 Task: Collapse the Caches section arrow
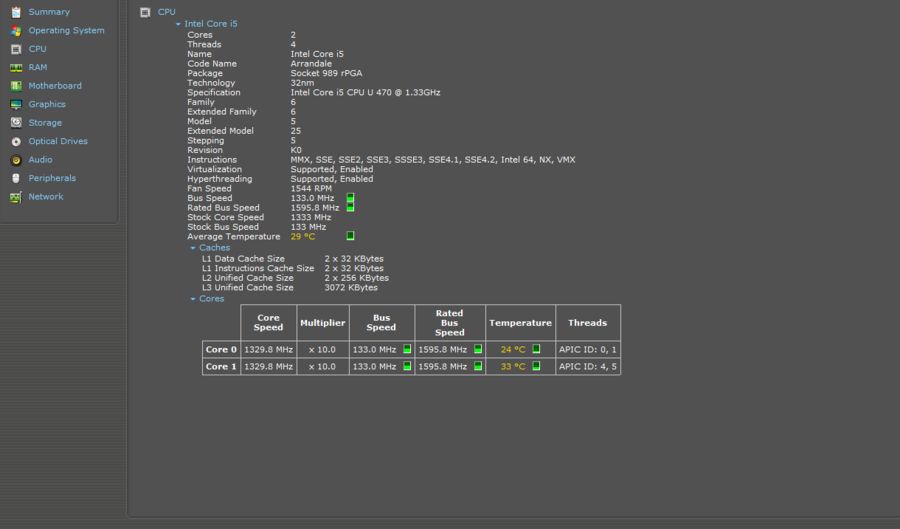coord(193,248)
